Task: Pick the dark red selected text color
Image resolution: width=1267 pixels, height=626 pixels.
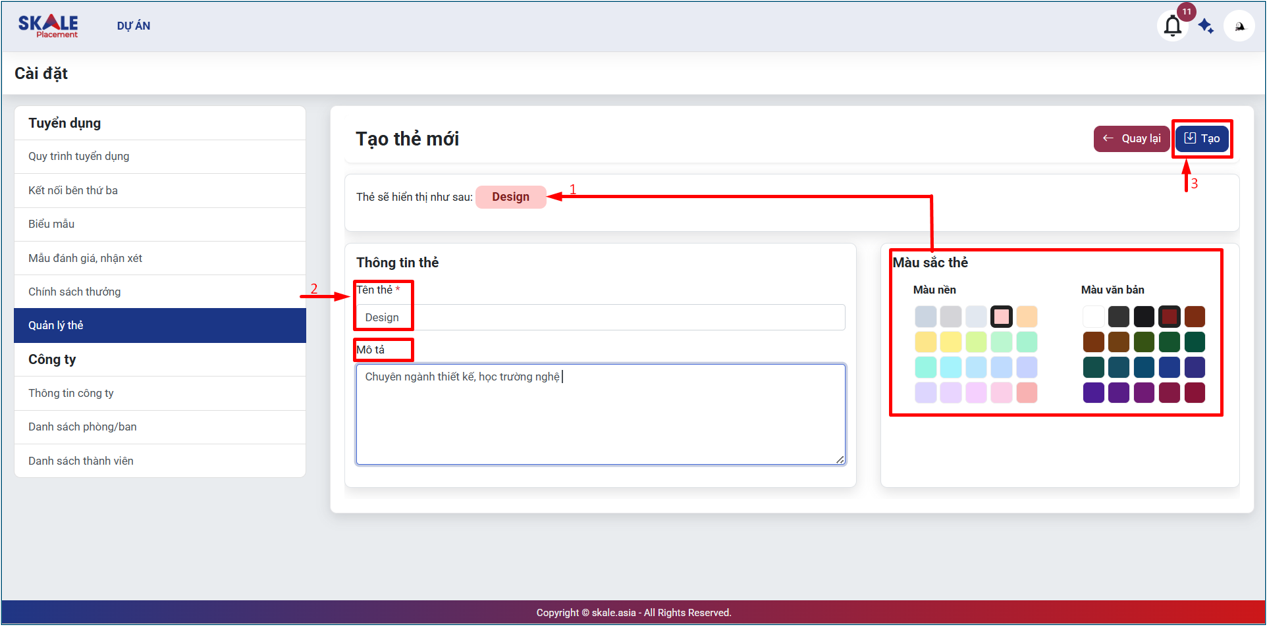Action: [x=1169, y=317]
